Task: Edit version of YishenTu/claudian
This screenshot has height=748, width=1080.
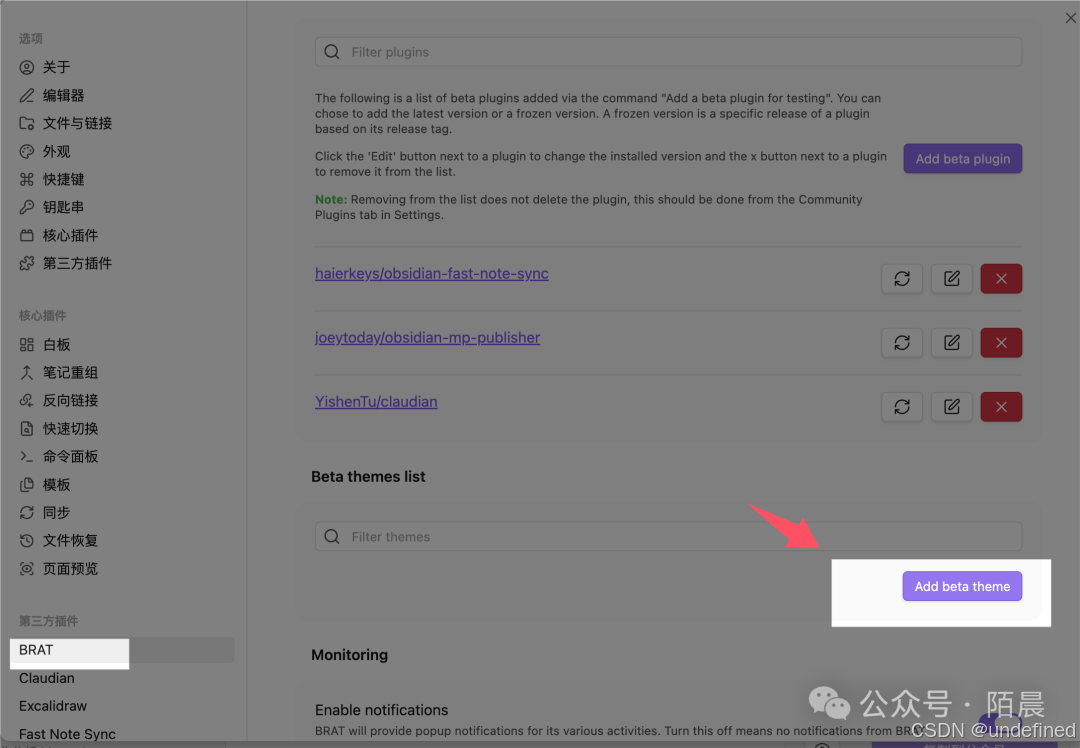Action: (952, 407)
